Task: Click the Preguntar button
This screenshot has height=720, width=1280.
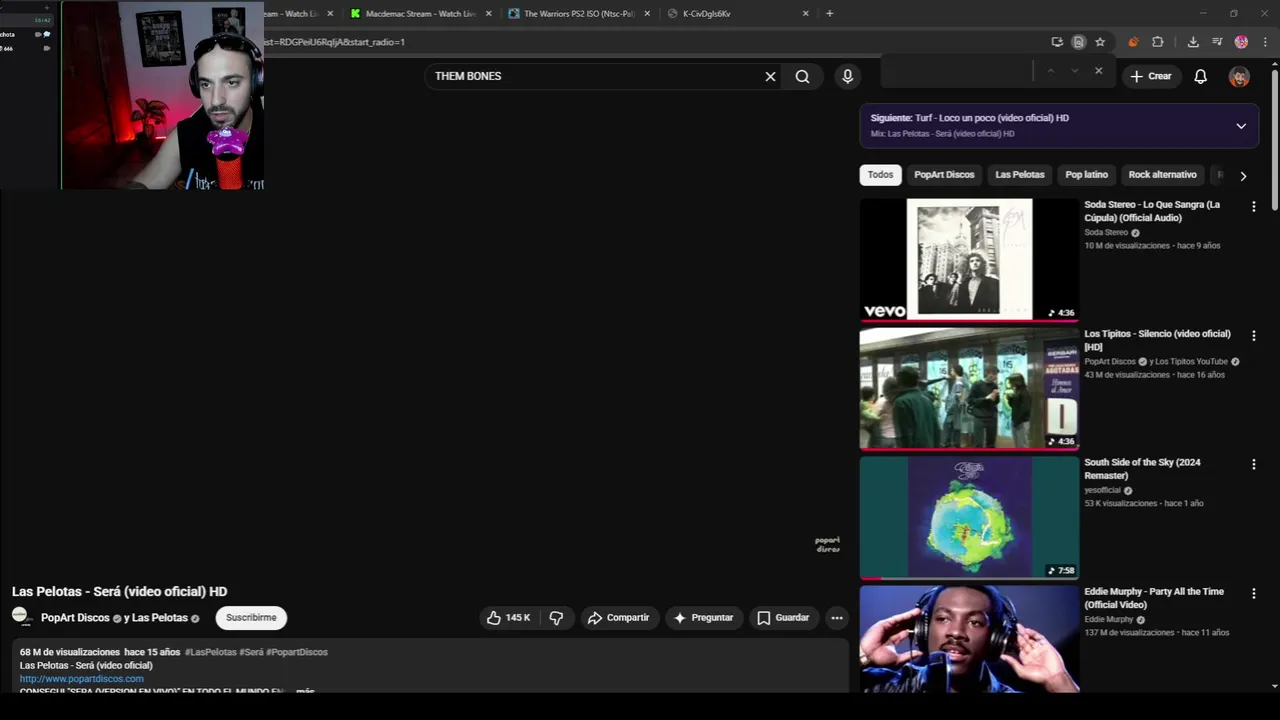Action: (704, 618)
